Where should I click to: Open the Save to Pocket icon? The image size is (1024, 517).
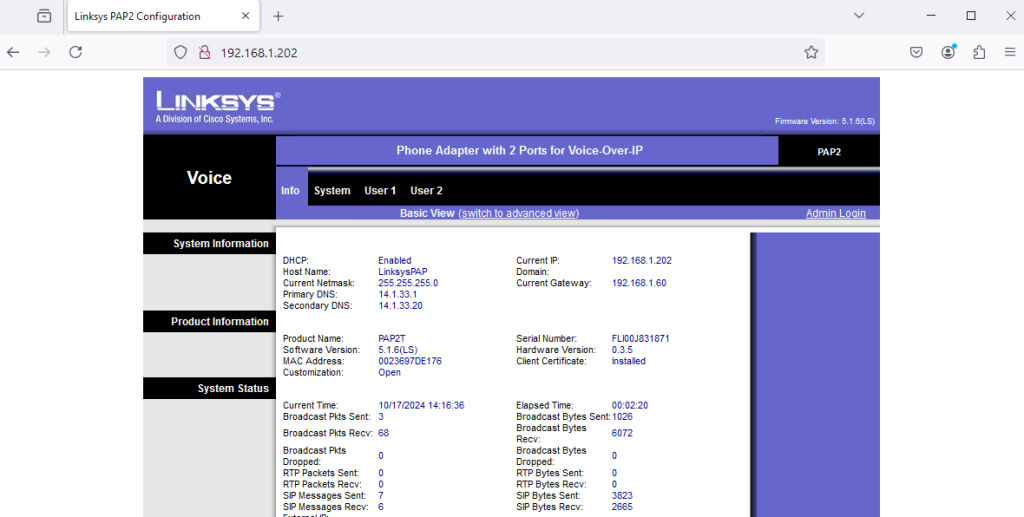pyautogui.click(x=916, y=52)
